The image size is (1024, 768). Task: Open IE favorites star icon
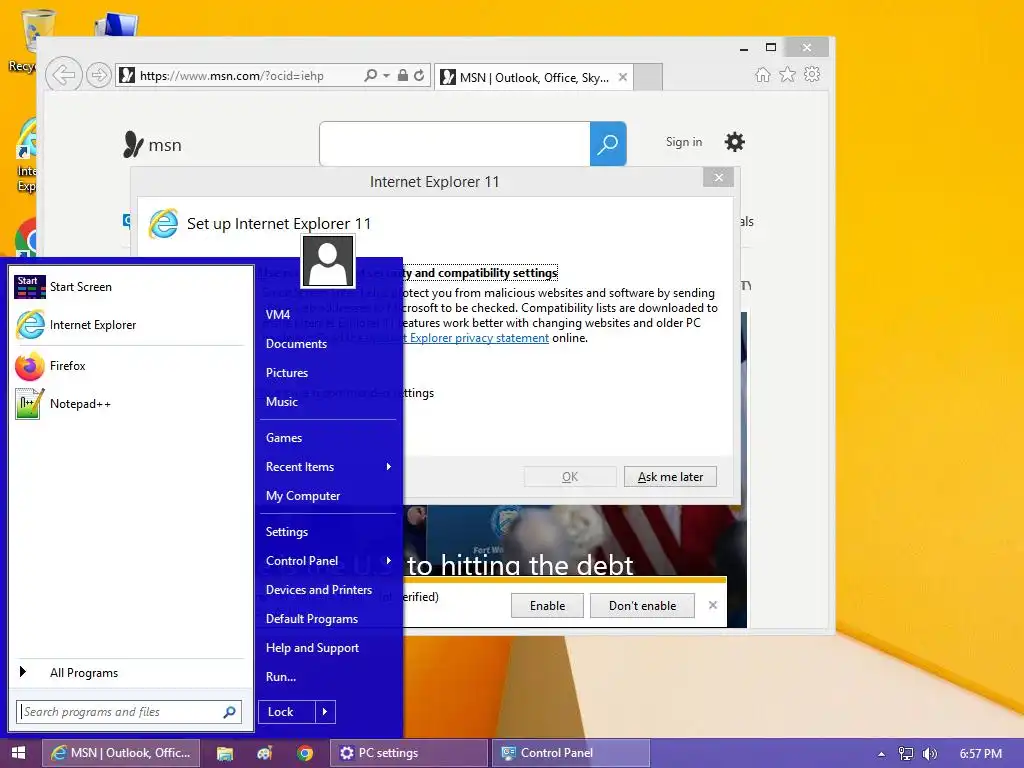point(788,74)
